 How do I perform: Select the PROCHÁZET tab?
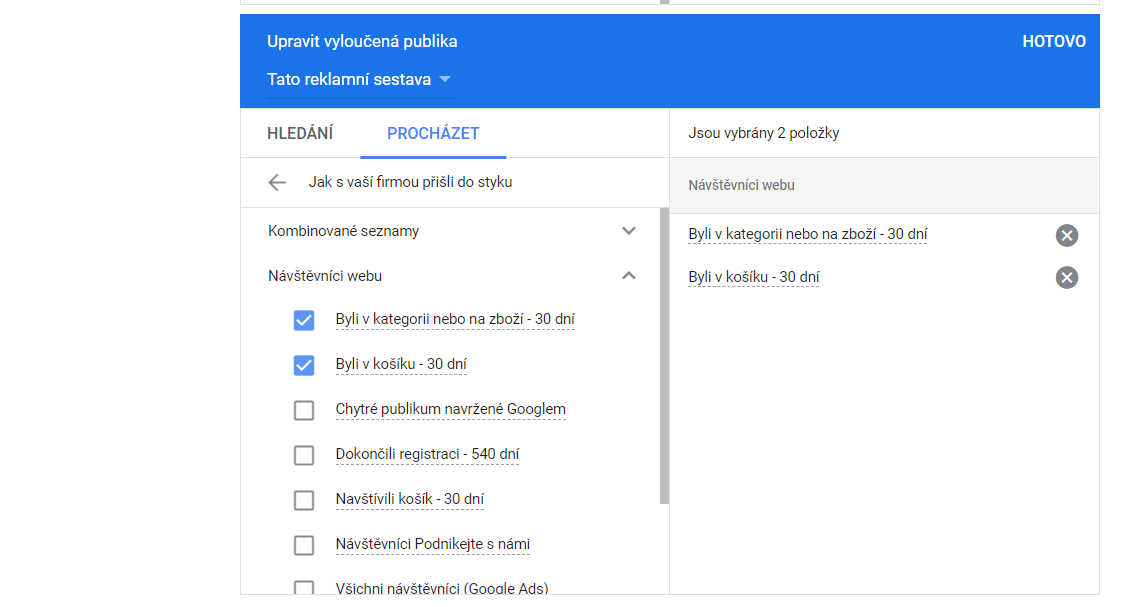click(x=433, y=134)
